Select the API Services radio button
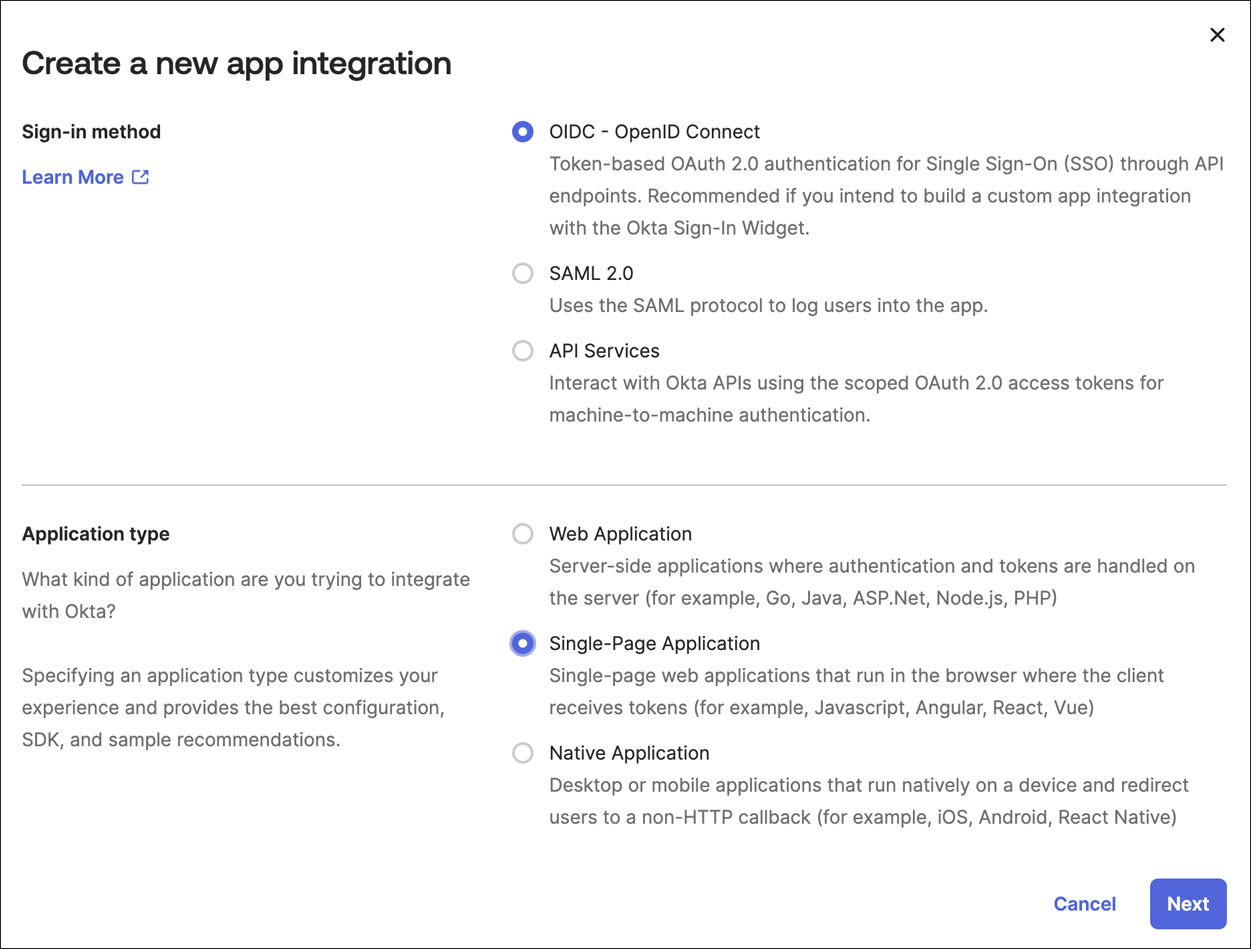The width and height of the screenshot is (1251, 949). tap(522, 351)
